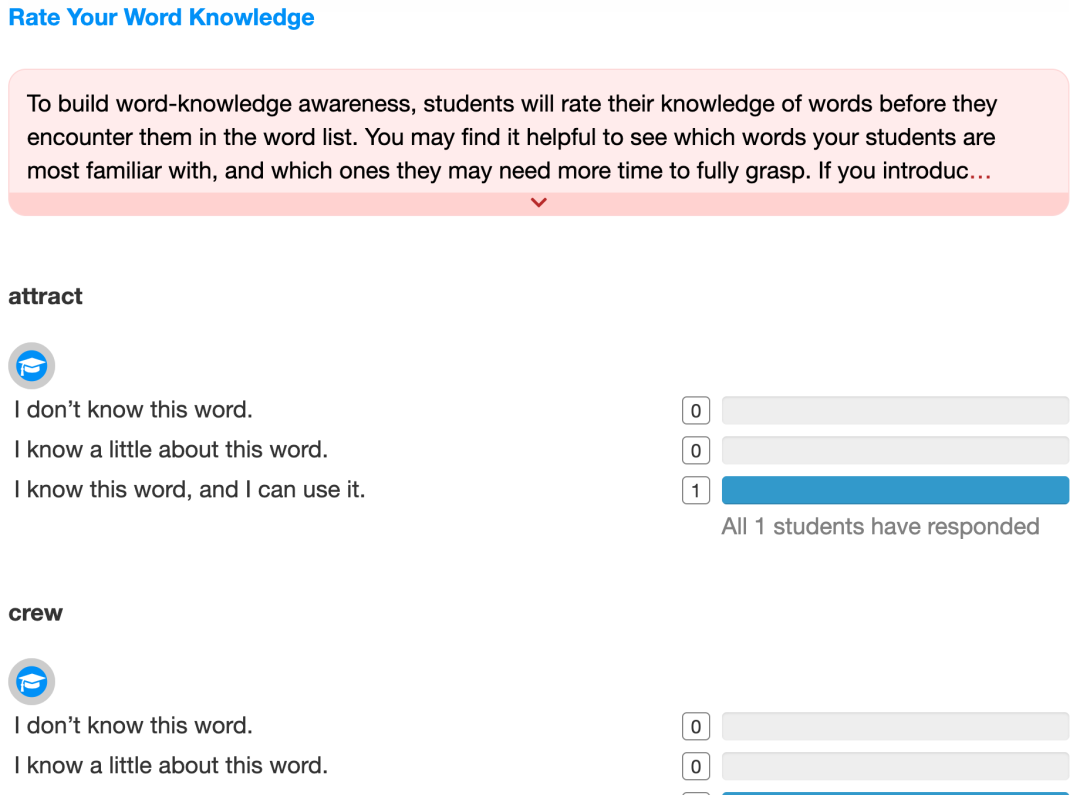Select empty bar for crew 'know a little'
The height and width of the screenshot is (795, 1080).
[x=895, y=766]
